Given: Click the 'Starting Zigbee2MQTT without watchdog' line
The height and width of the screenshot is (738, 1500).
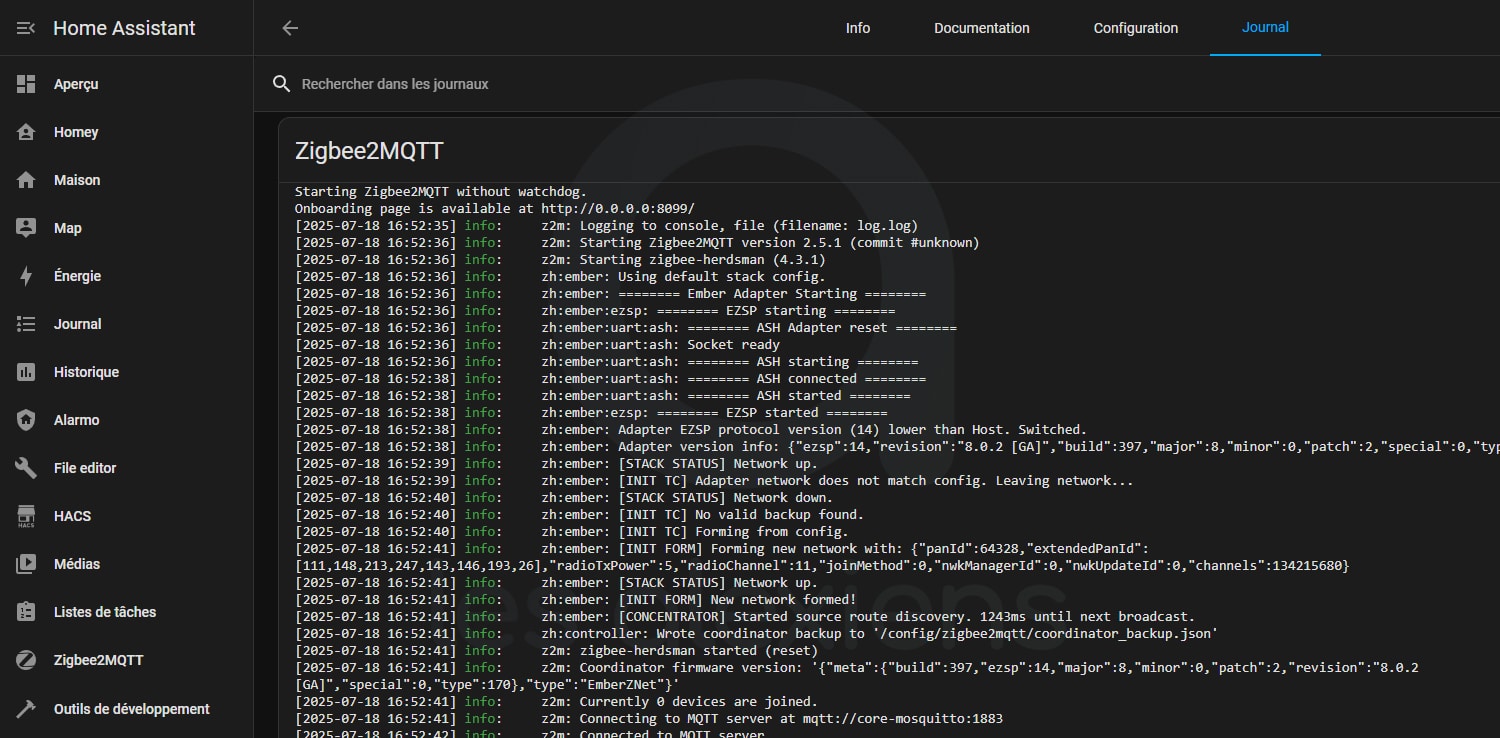Looking at the screenshot, I should [x=441, y=191].
